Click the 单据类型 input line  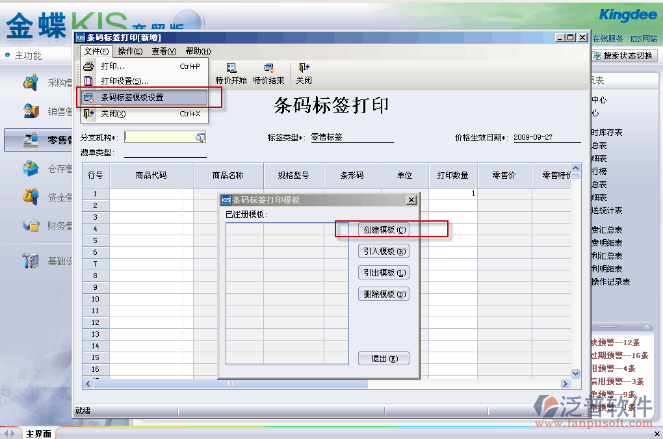click(x=165, y=152)
